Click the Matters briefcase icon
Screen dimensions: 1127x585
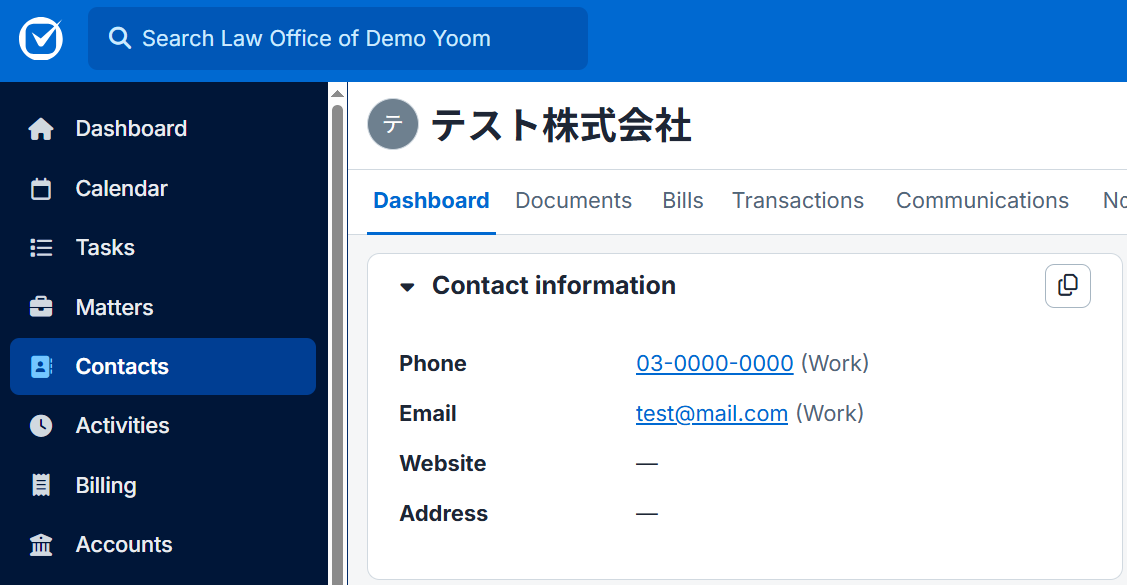tap(41, 307)
